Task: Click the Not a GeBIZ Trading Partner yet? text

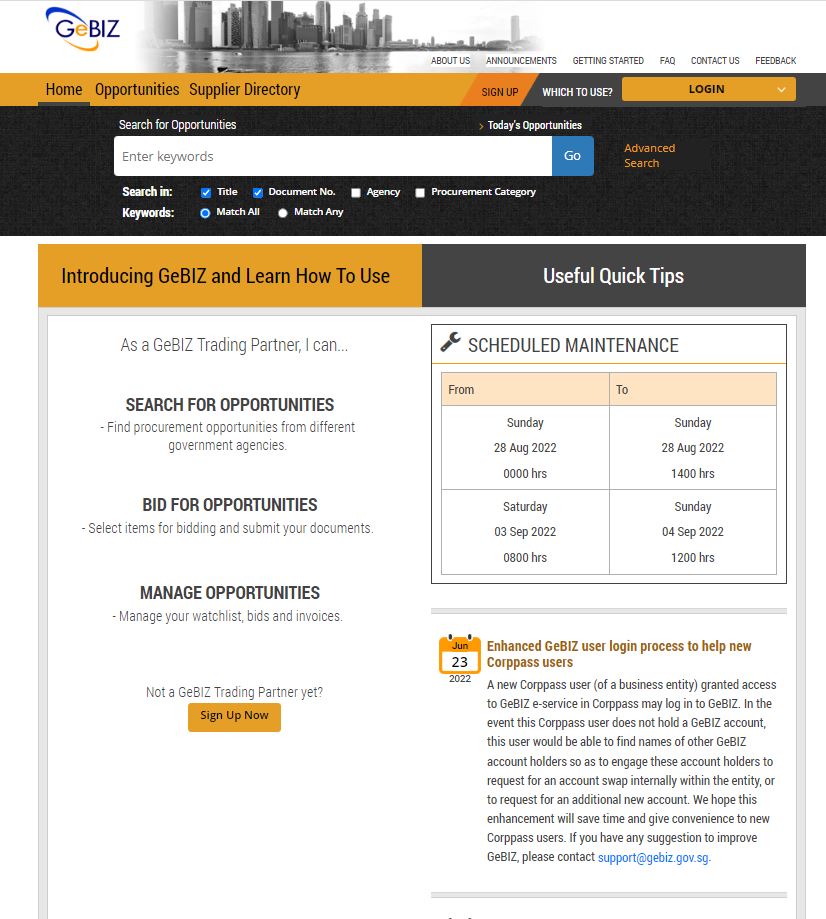Action: [x=234, y=692]
